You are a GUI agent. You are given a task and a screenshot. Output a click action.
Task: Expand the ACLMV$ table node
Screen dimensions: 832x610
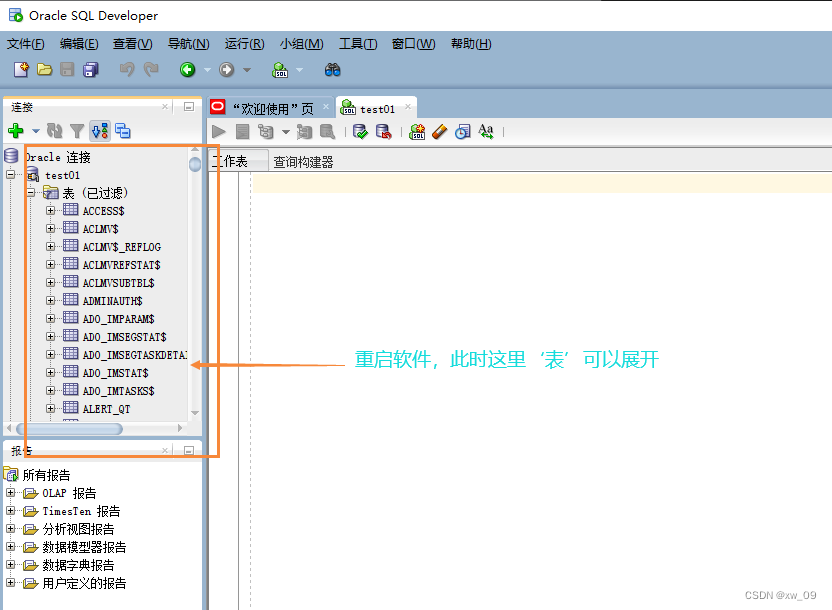[50, 229]
